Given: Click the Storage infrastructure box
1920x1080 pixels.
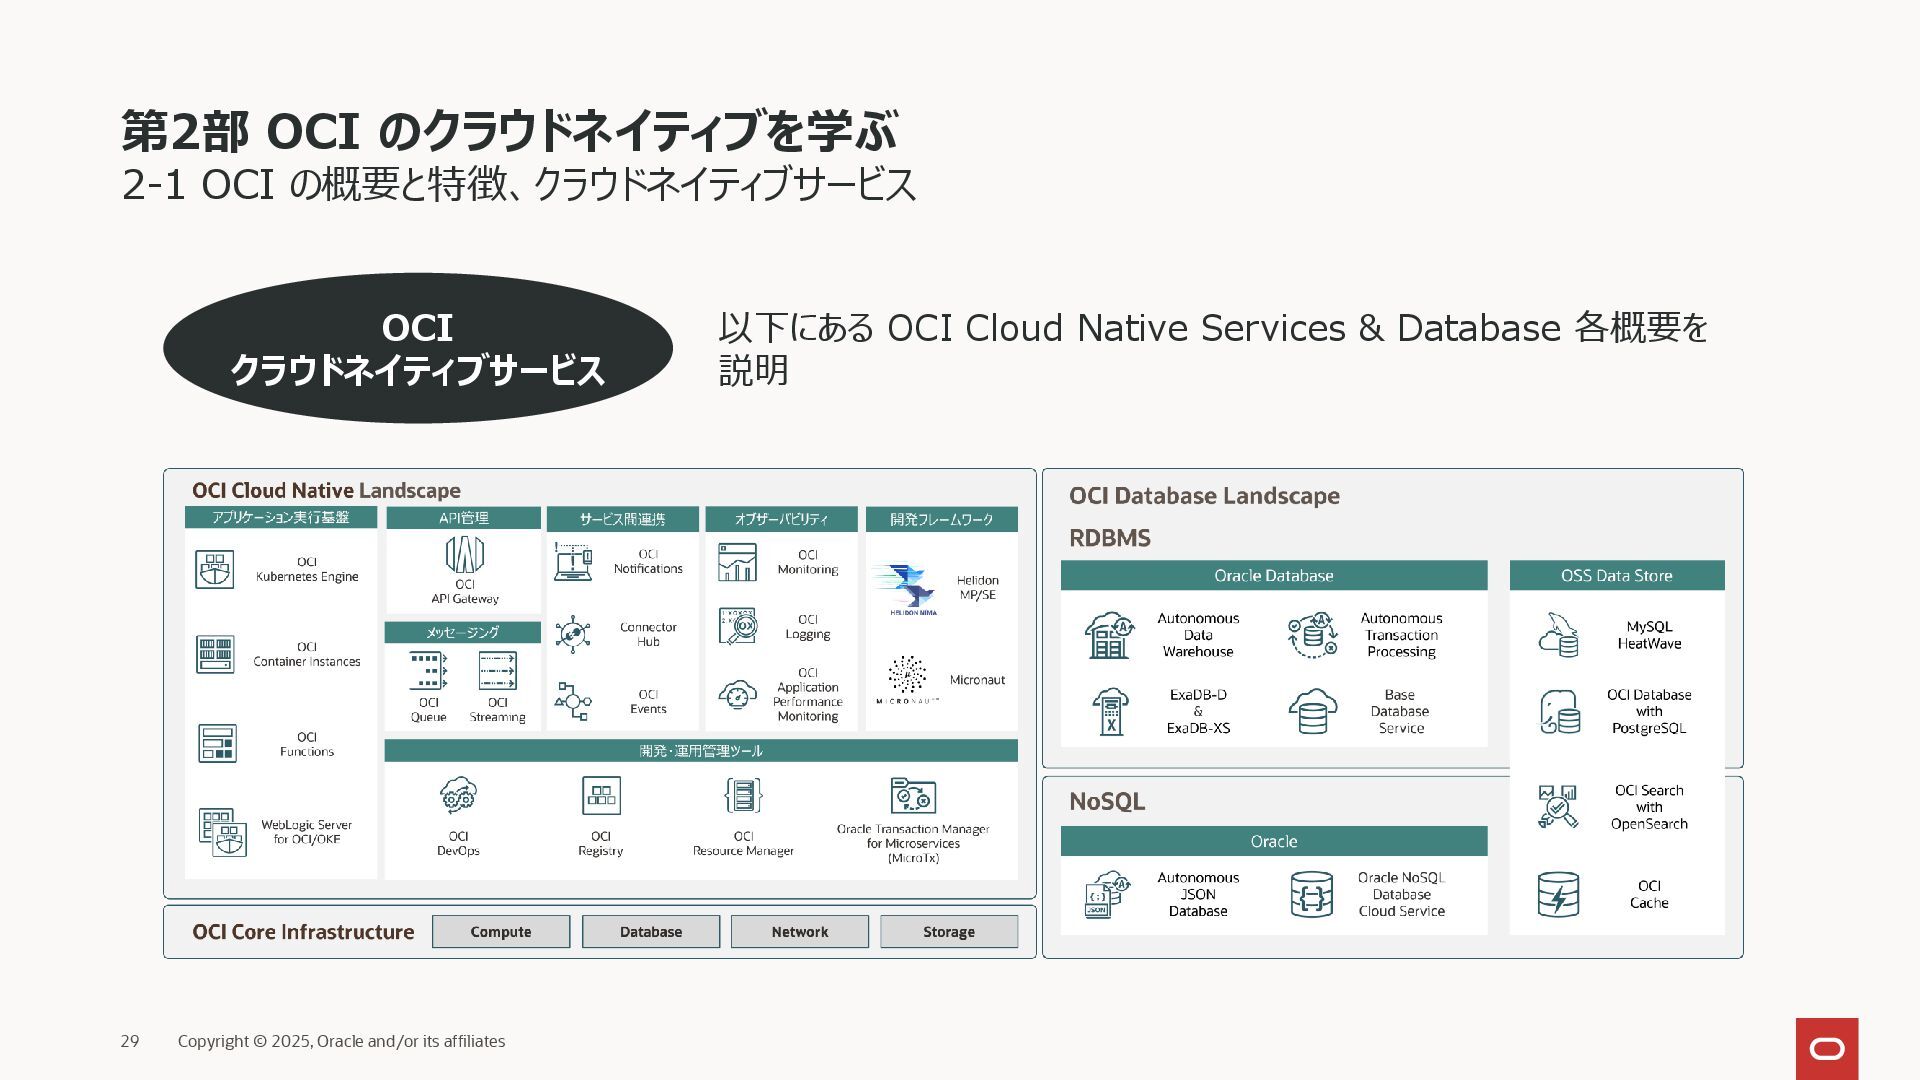Looking at the screenshot, I should click(948, 931).
